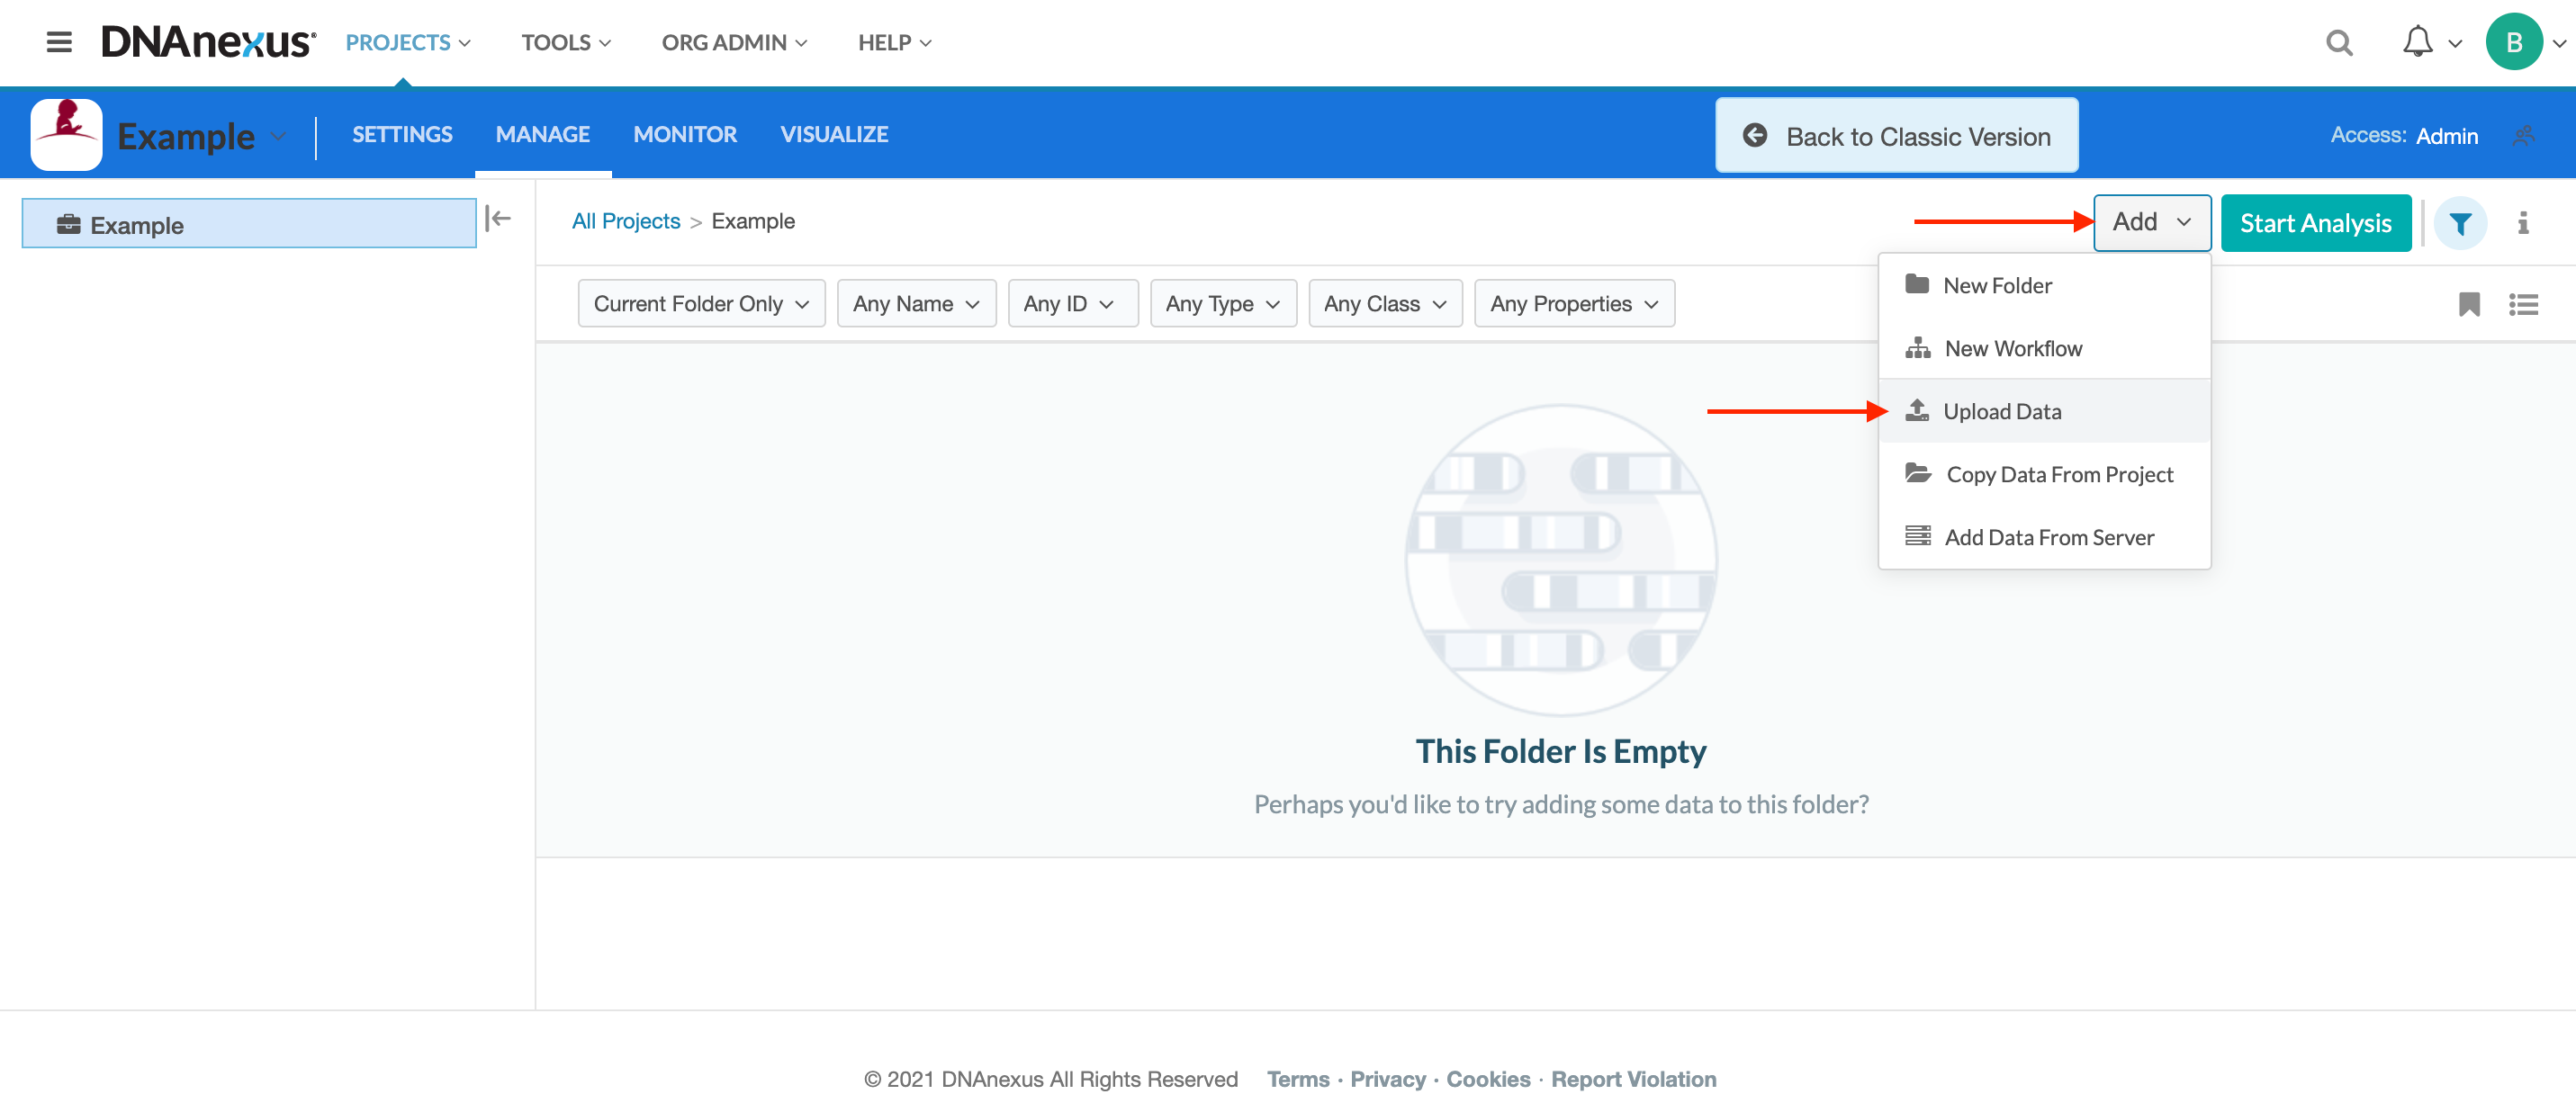Open the Terms footer link
Viewport: 2576px width, 1112px height.
coord(1298,1079)
